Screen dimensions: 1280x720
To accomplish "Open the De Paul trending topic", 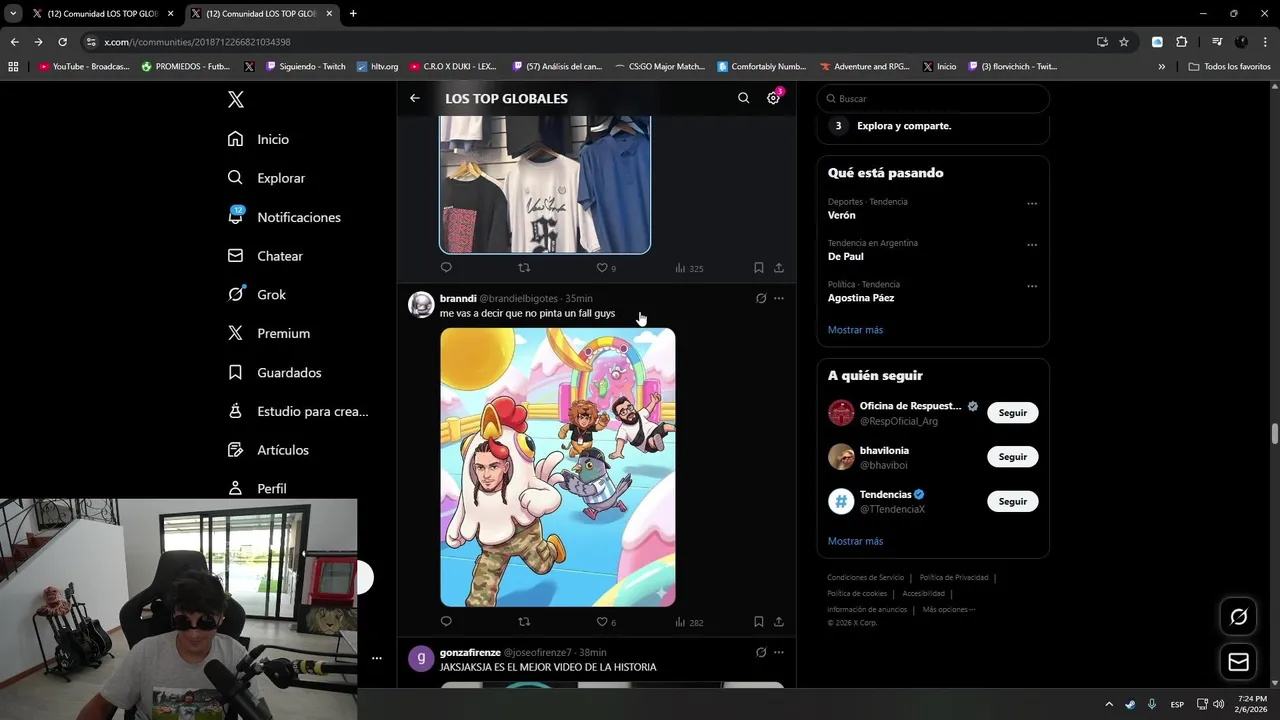I will [x=846, y=256].
